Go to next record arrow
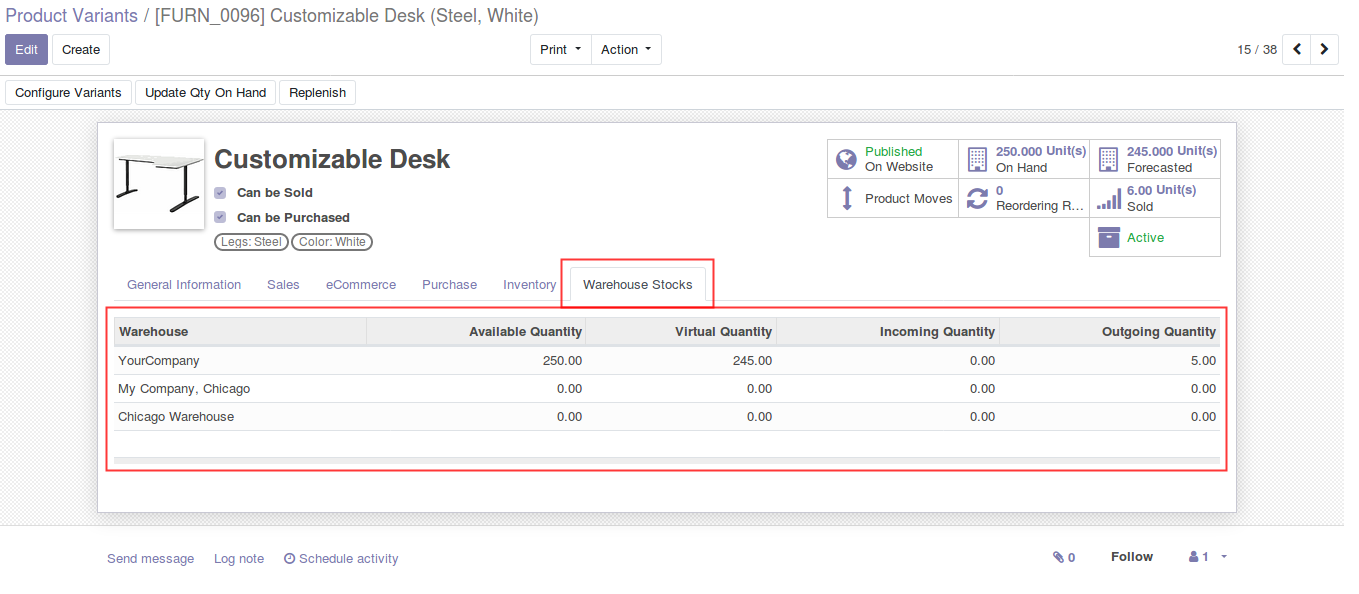Image resolution: width=1359 pixels, height=594 pixels. click(x=1325, y=49)
